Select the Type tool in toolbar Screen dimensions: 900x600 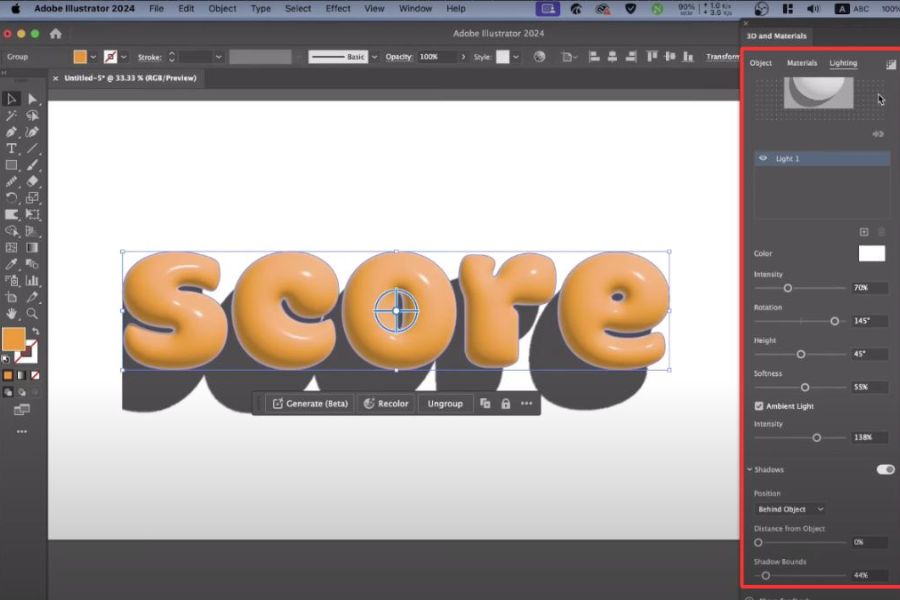tap(11, 148)
